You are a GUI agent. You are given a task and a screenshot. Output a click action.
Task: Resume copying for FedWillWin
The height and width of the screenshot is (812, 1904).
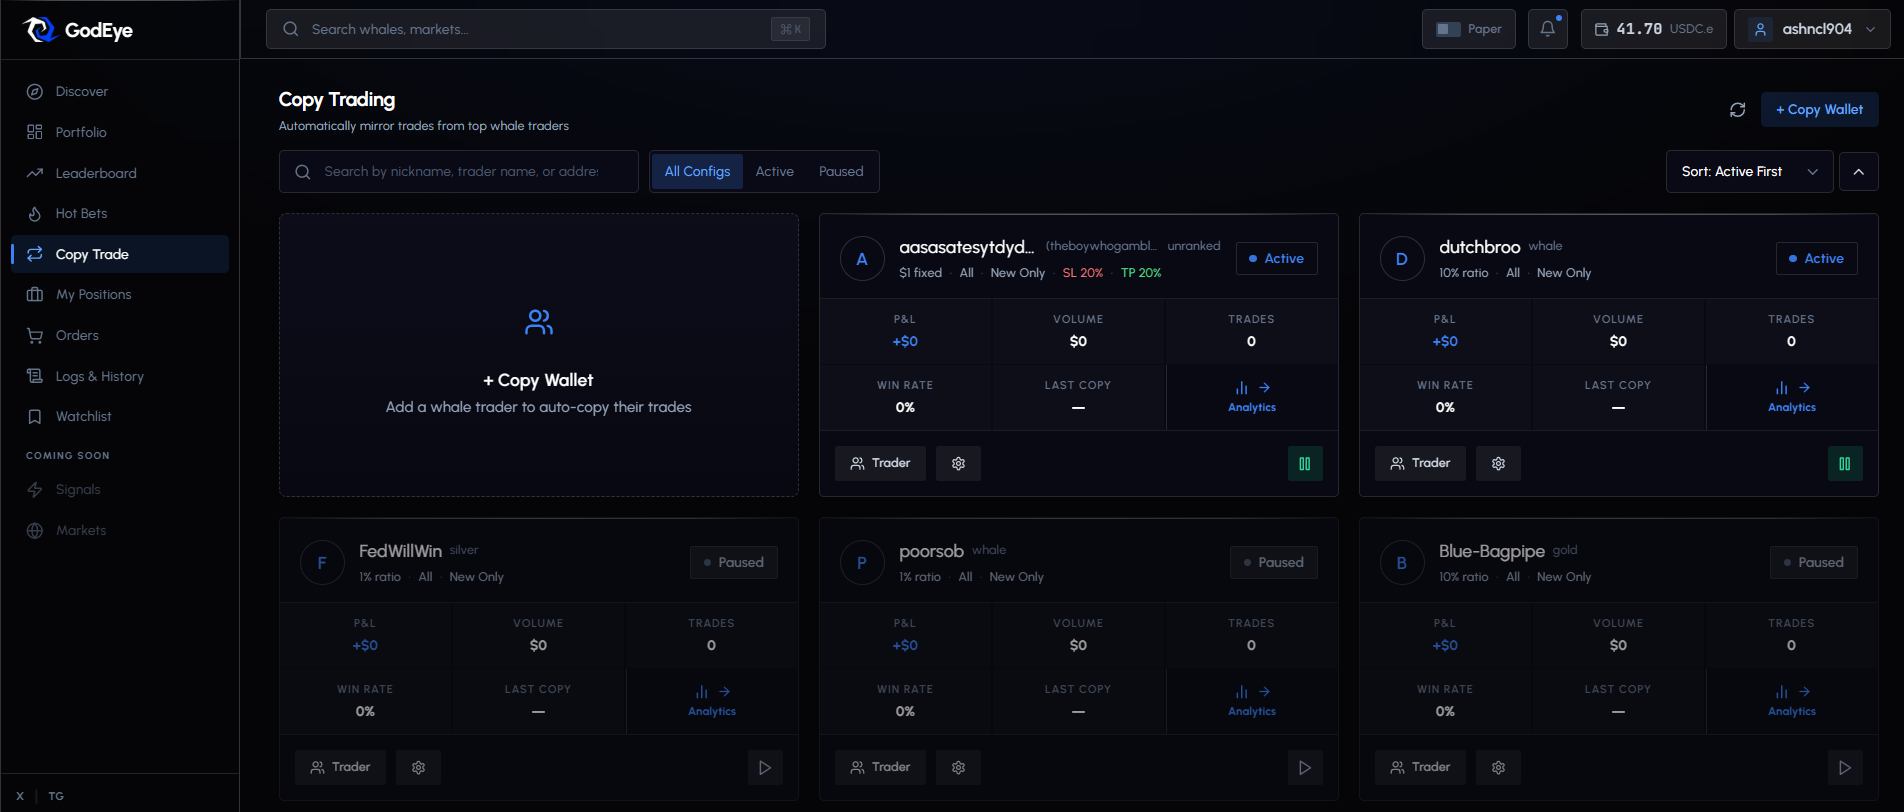pyautogui.click(x=764, y=767)
